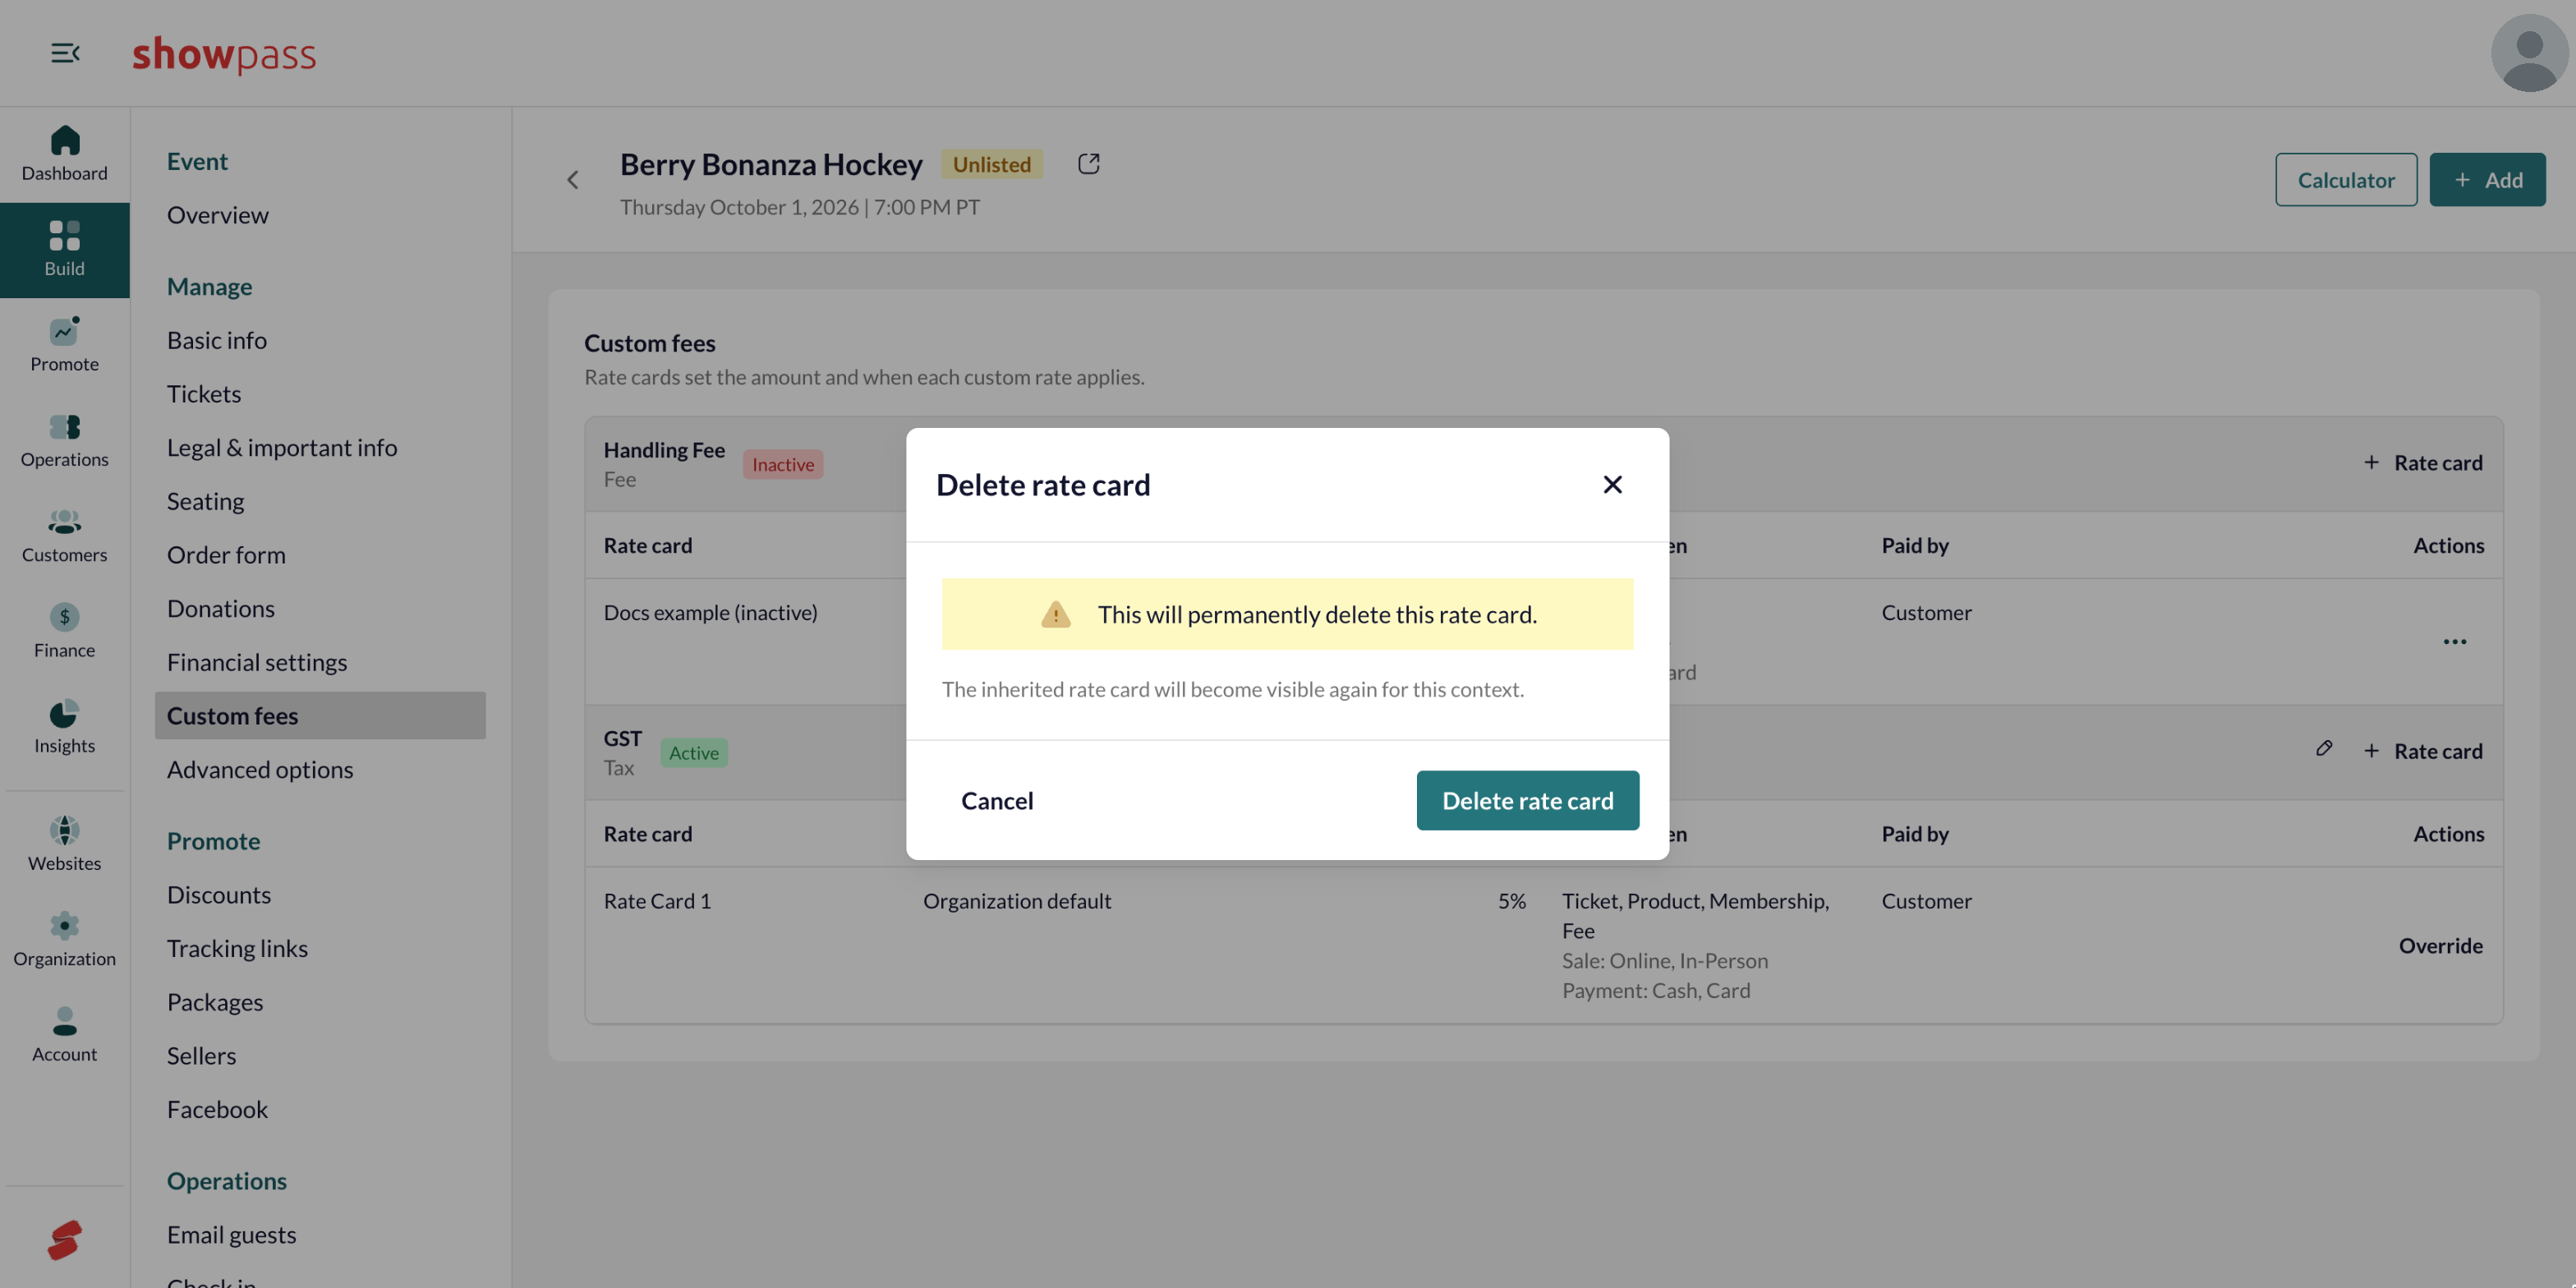Open the Websites sidebar icon
Viewport: 2576px width, 1288px height.
coord(64,844)
